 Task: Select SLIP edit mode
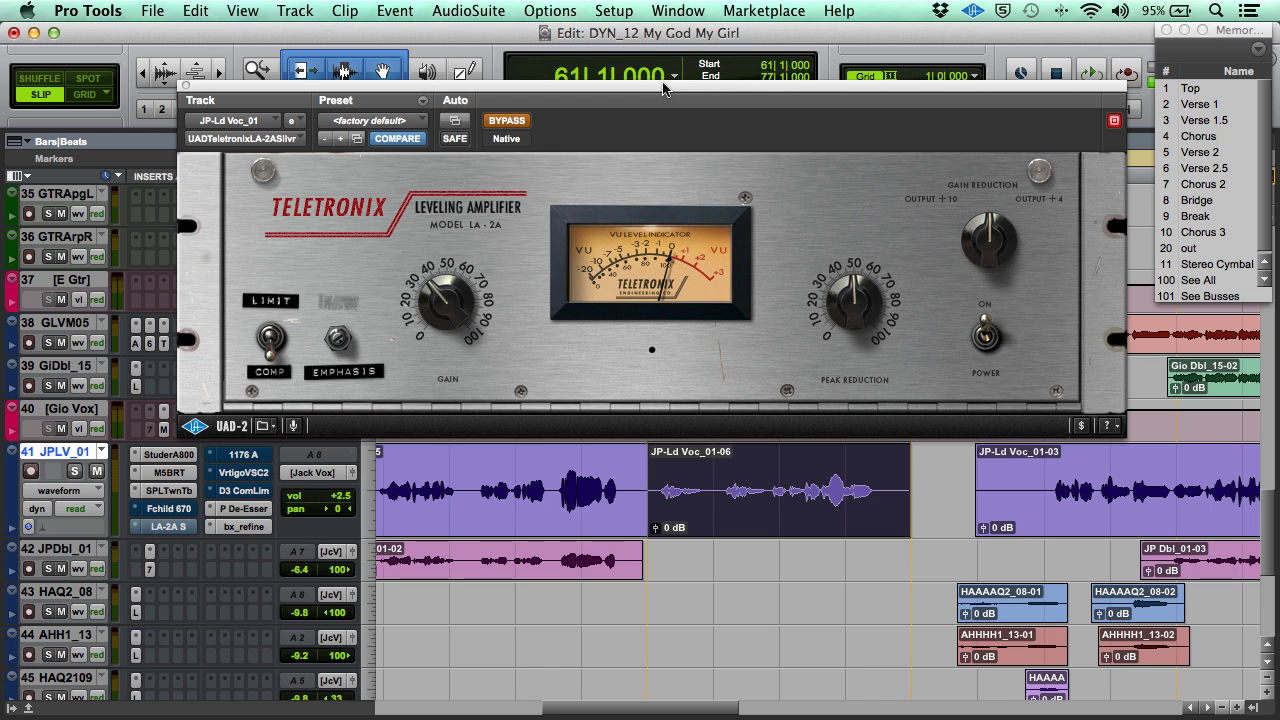click(x=40, y=95)
